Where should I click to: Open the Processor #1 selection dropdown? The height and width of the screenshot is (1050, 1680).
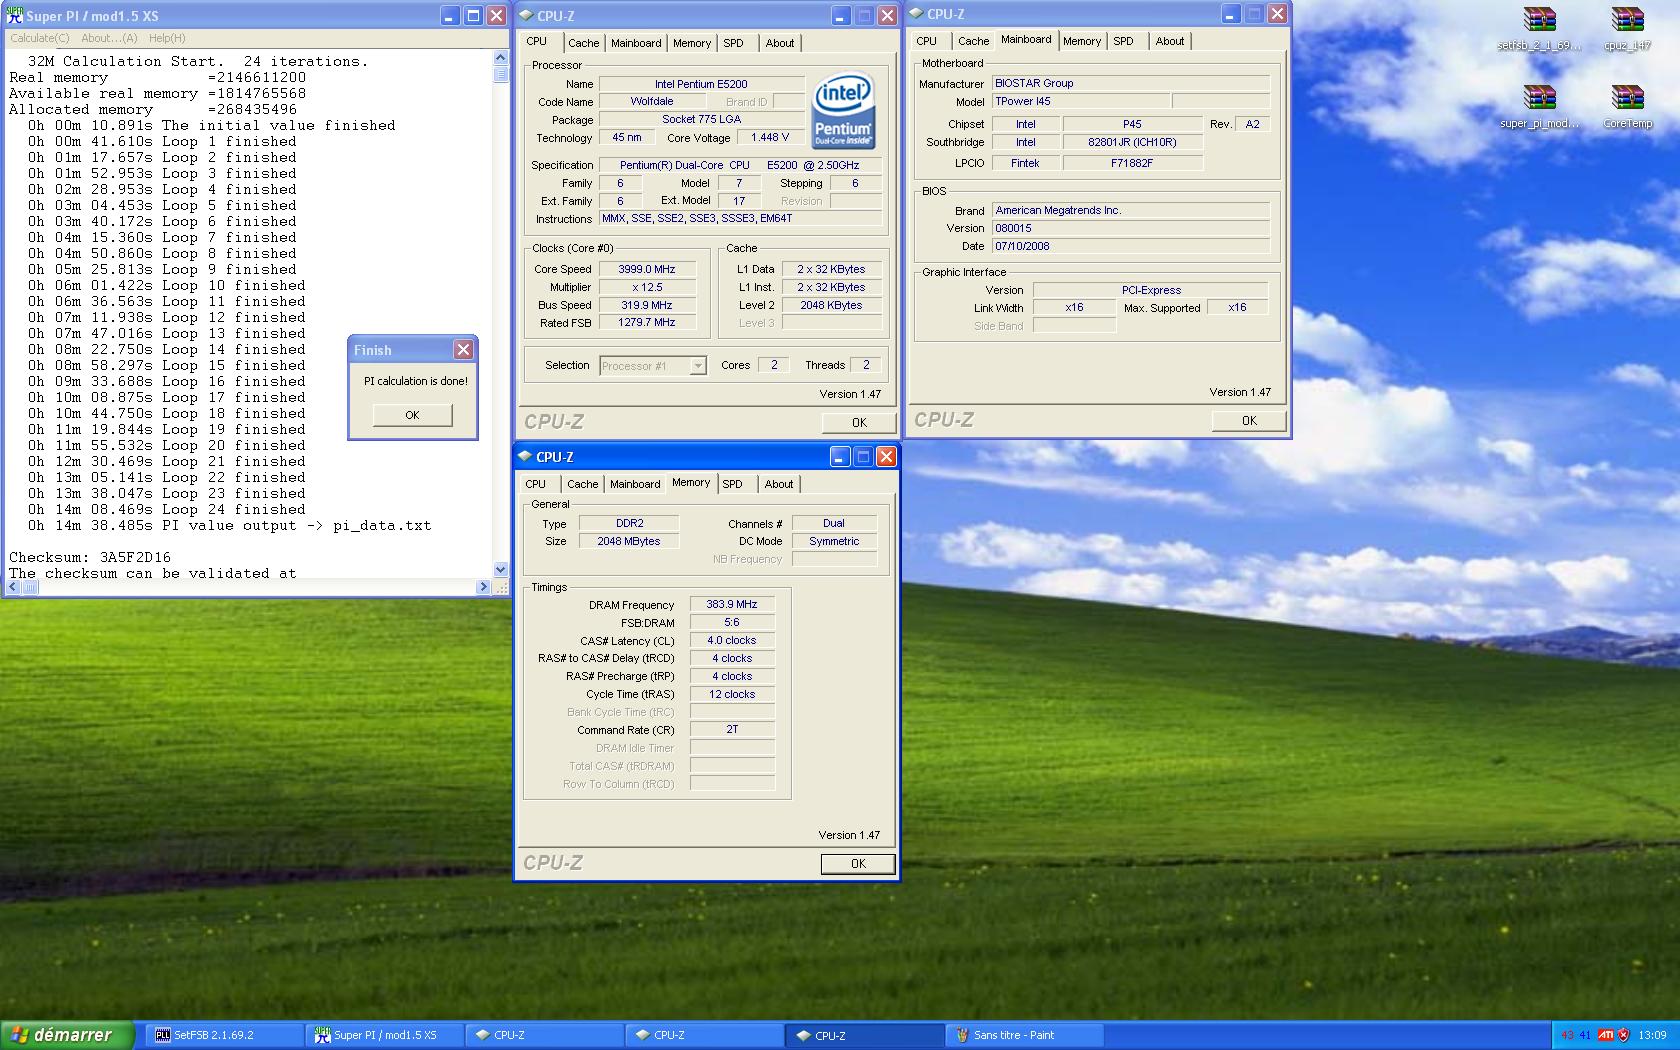click(698, 366)
